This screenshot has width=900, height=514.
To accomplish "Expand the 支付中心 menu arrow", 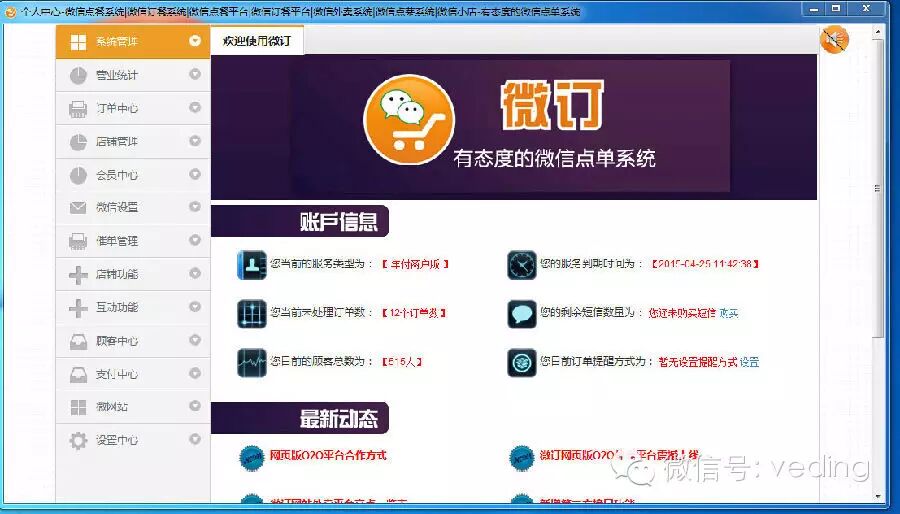I will 195,373.
